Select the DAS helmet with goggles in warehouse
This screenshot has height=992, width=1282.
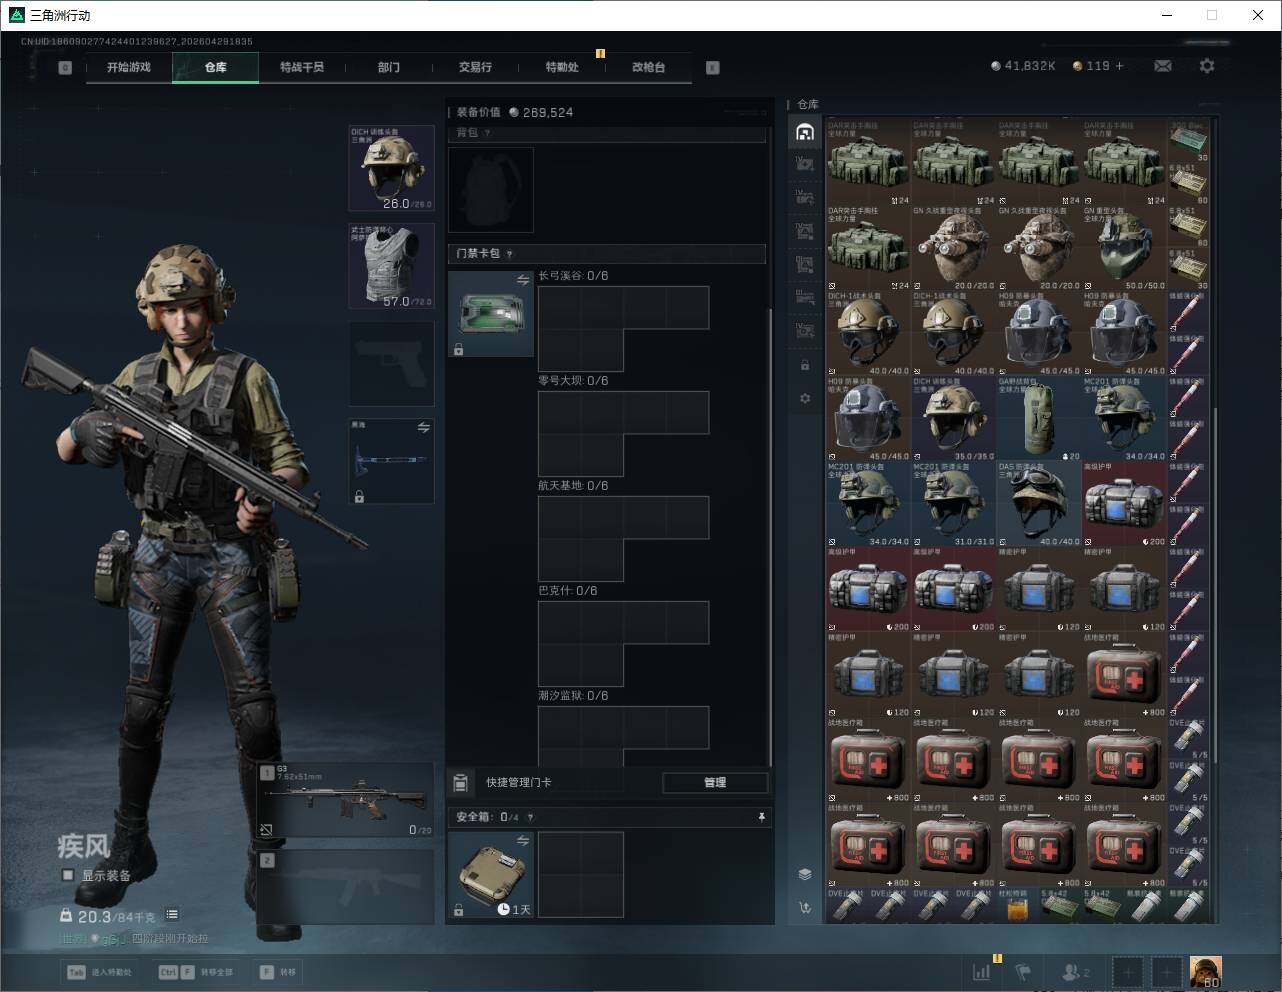[x=1039, y=503]
